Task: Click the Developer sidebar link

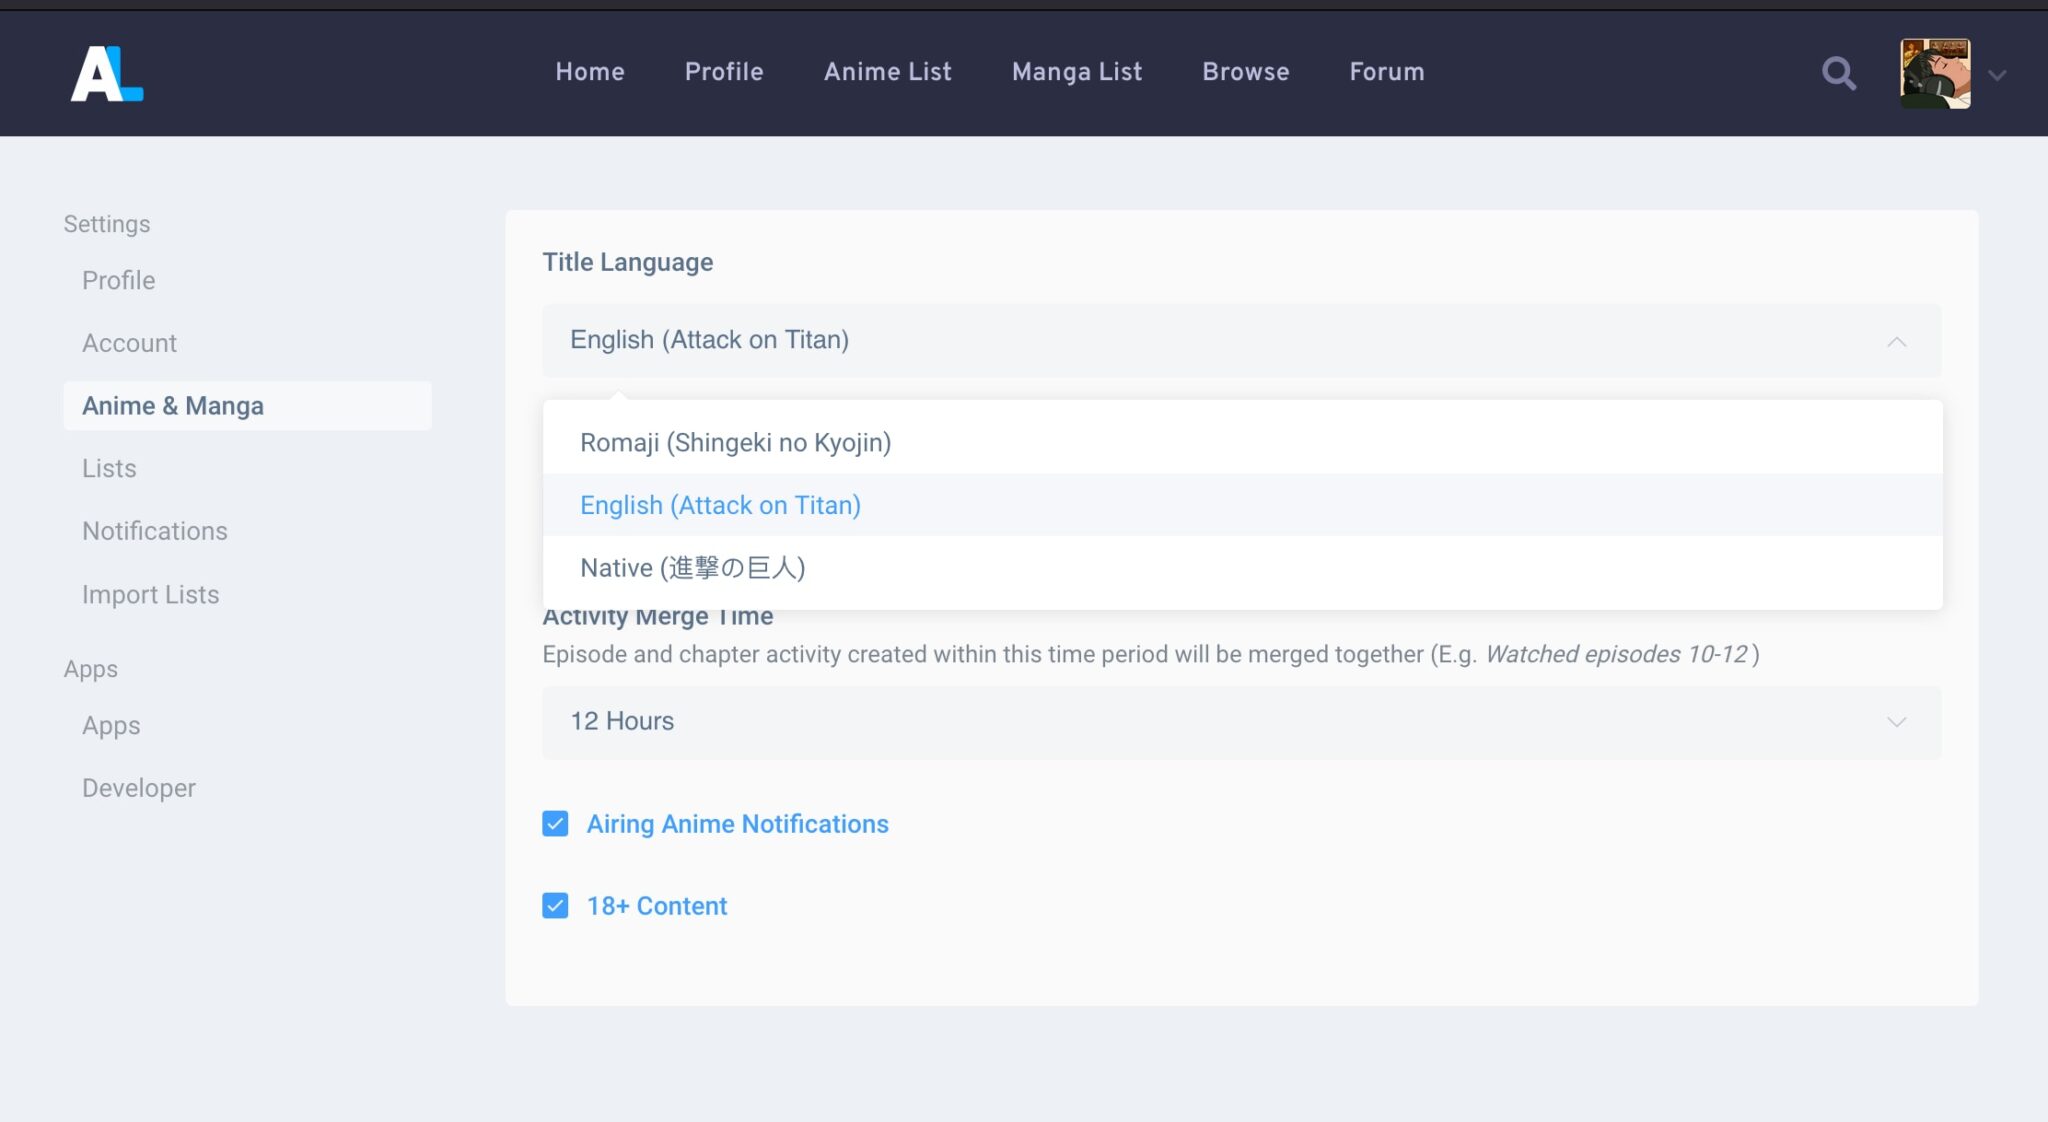Action: pyautogui.click(x=138, y=788)
